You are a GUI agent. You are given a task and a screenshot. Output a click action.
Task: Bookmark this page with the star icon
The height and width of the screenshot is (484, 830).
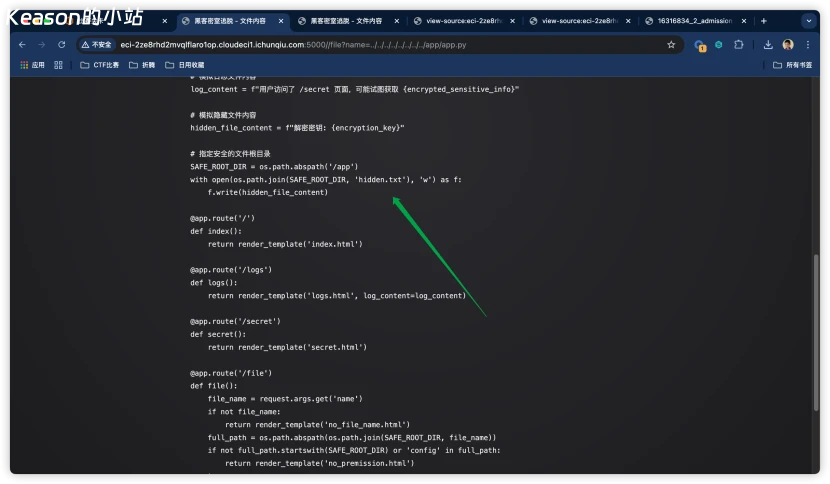(671, 45)
